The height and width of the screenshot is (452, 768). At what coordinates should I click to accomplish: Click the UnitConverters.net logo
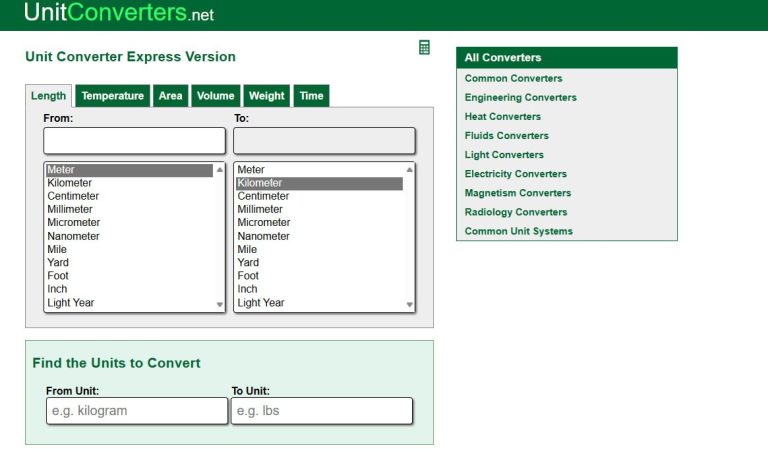pyautogui.click(x=118, y=14)
